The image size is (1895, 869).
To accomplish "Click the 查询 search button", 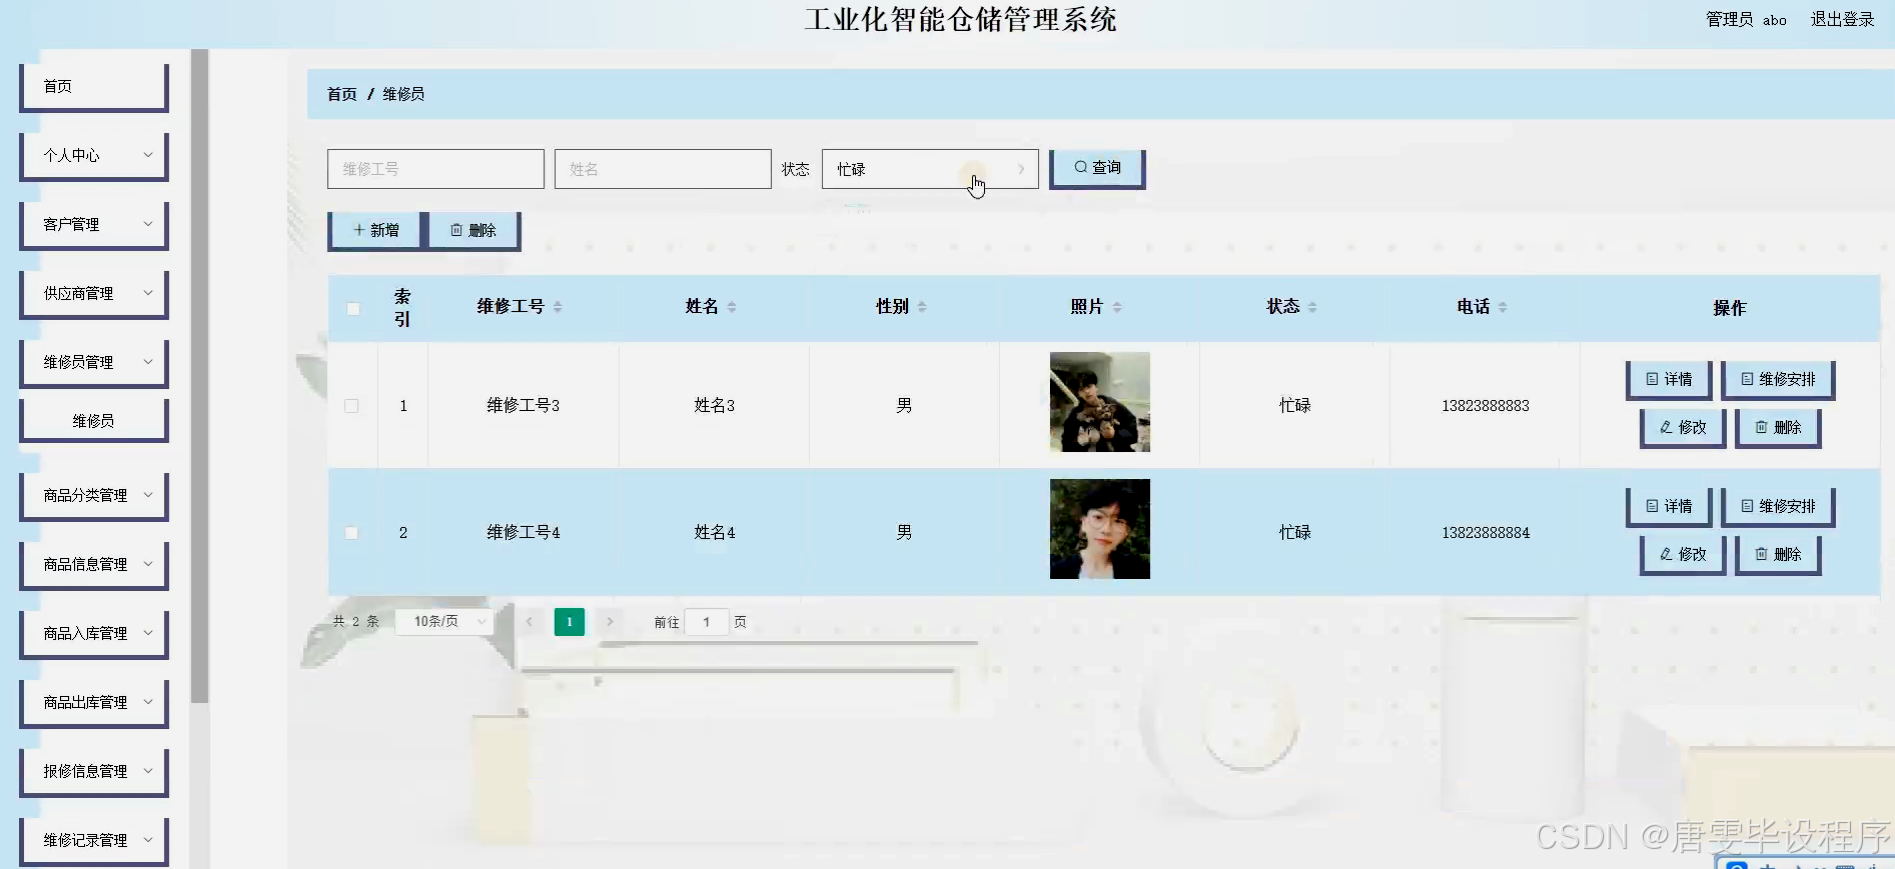I will (x=1097, y=168).
